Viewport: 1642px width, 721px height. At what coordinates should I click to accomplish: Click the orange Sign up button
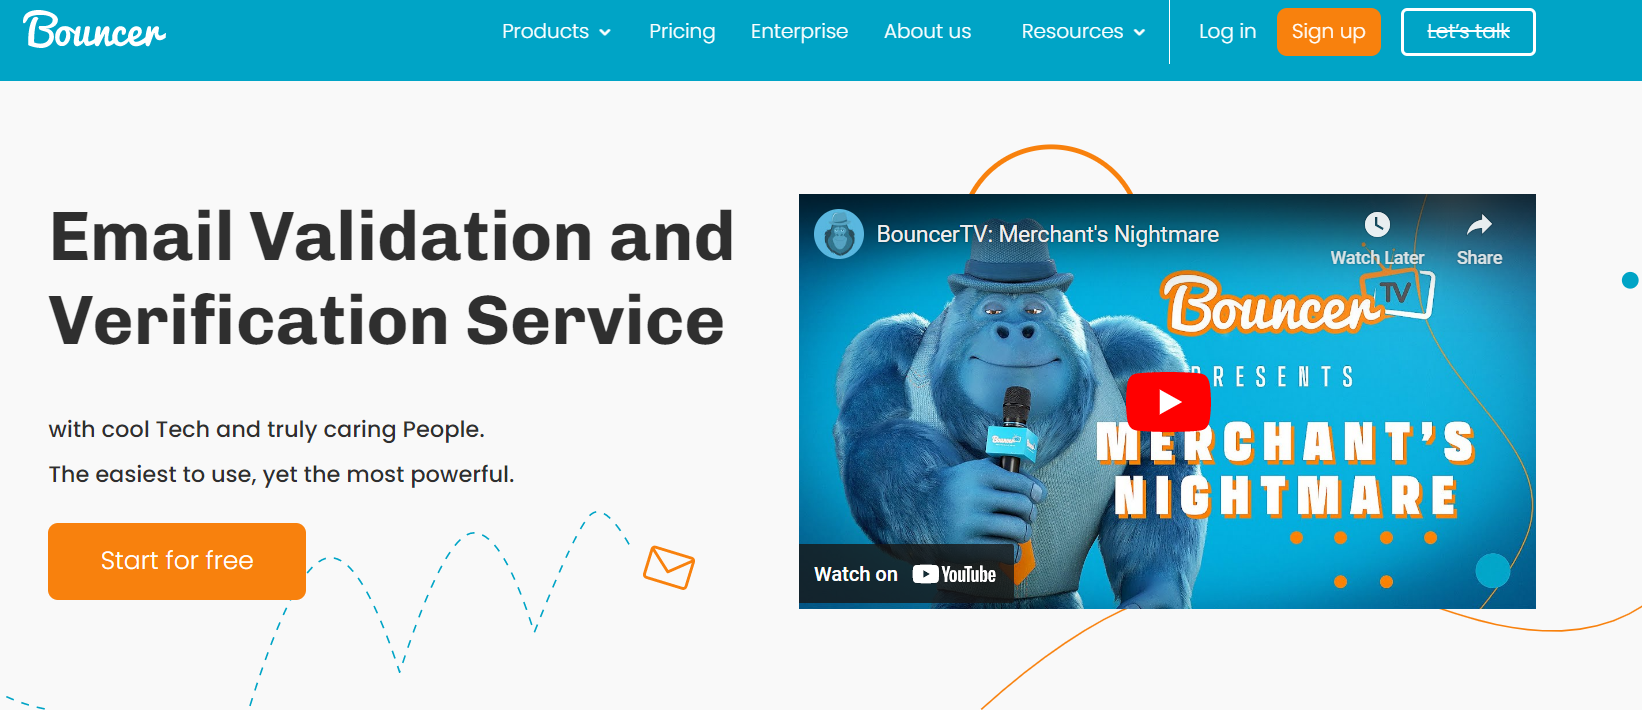click(x=1328, y=32)
